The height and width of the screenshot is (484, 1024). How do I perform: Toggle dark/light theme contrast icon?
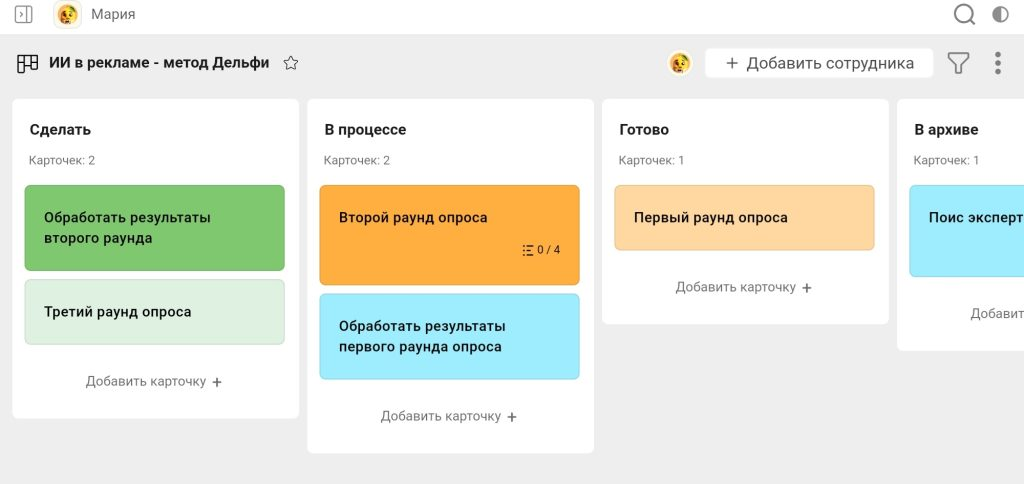coord(1000,14)
